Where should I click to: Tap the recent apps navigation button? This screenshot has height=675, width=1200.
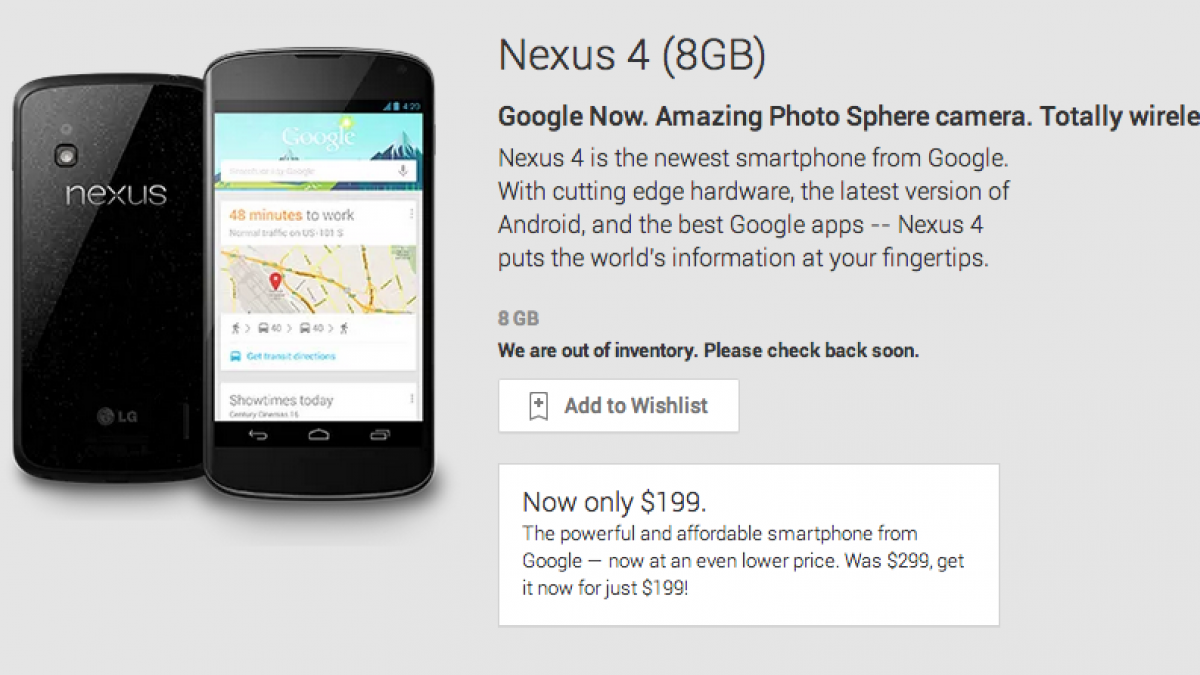(x=379, y=435)
